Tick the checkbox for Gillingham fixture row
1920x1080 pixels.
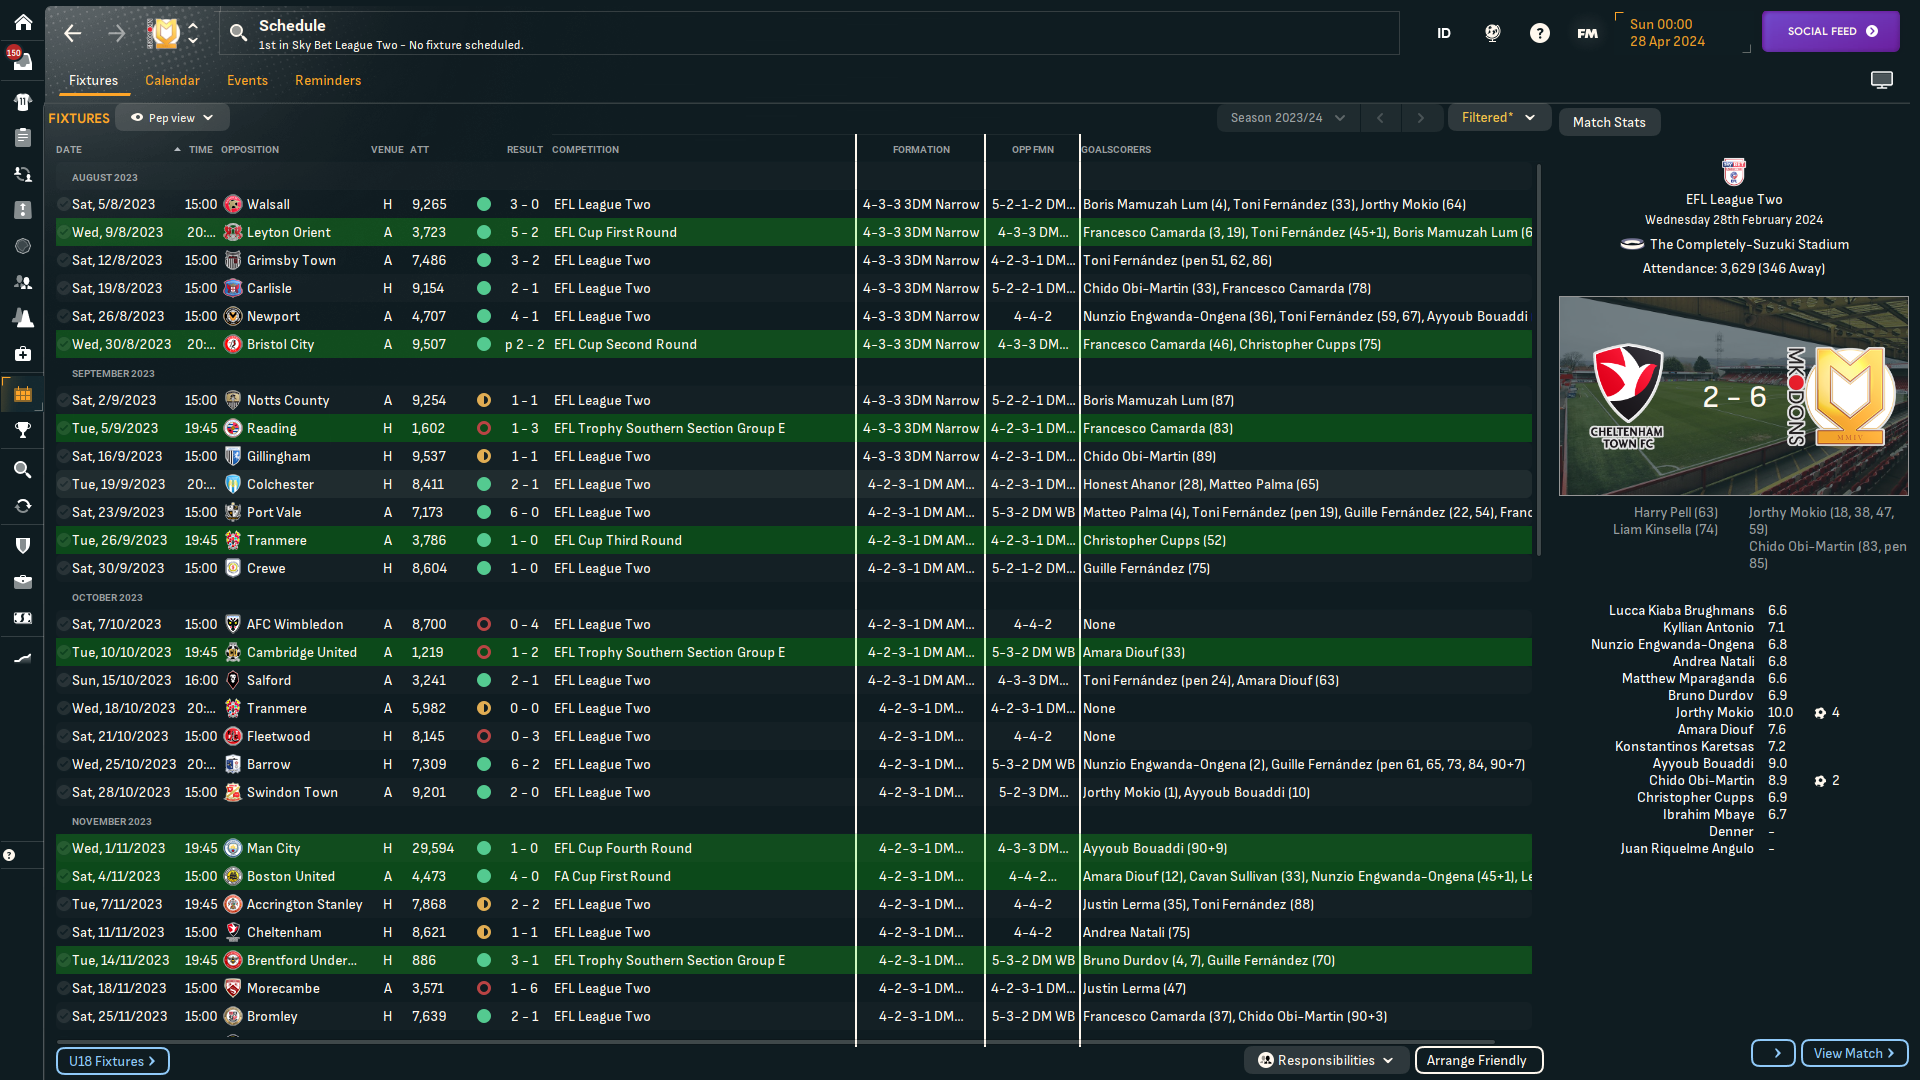coord(63,456)
